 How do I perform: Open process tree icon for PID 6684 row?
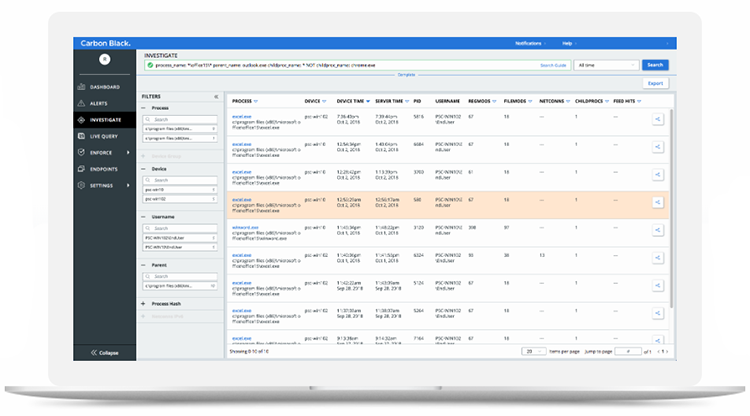point(658,147)
